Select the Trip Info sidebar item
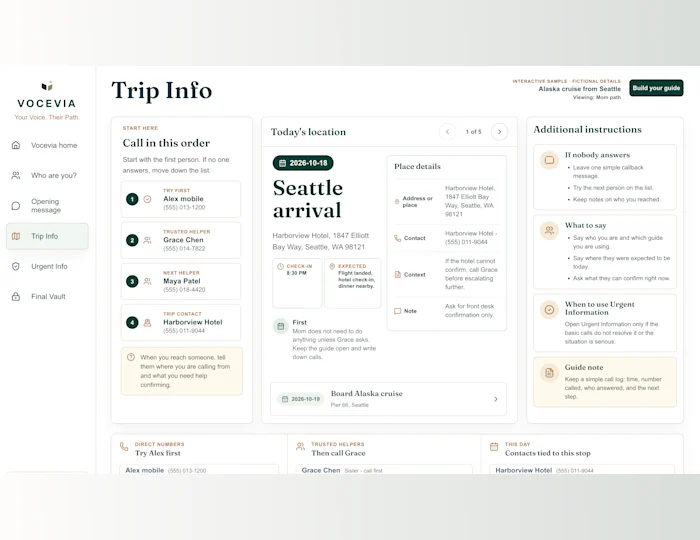This screenshot has width=700, height=540. click(47, 236)
